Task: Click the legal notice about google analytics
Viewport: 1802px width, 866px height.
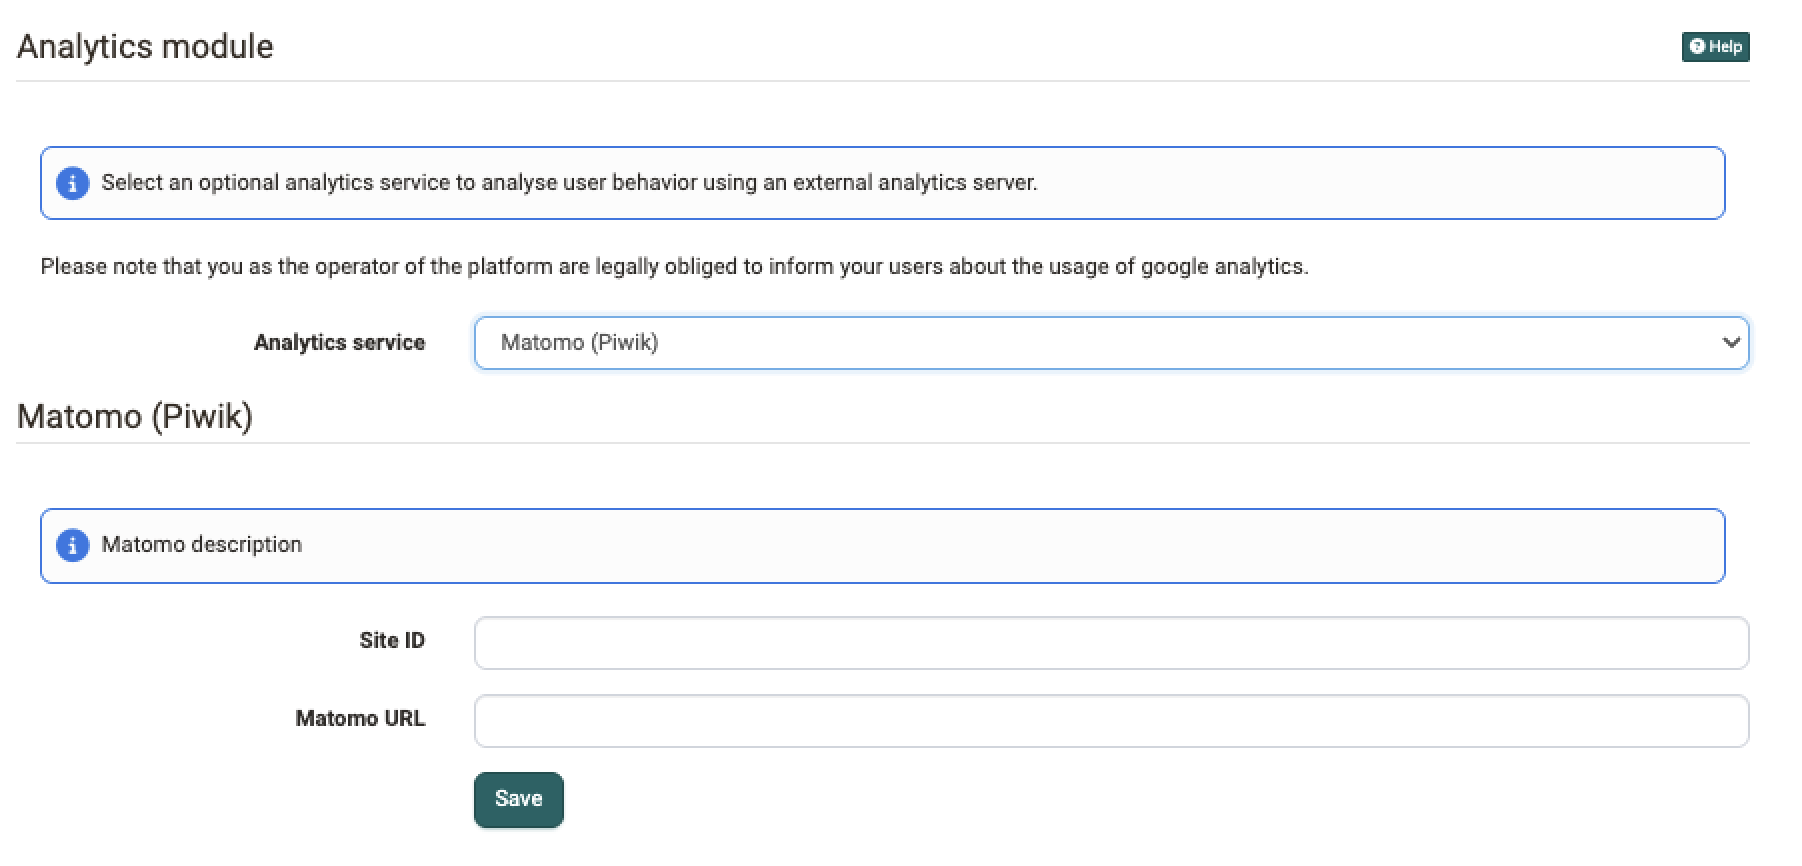Action: coord(674,267)
